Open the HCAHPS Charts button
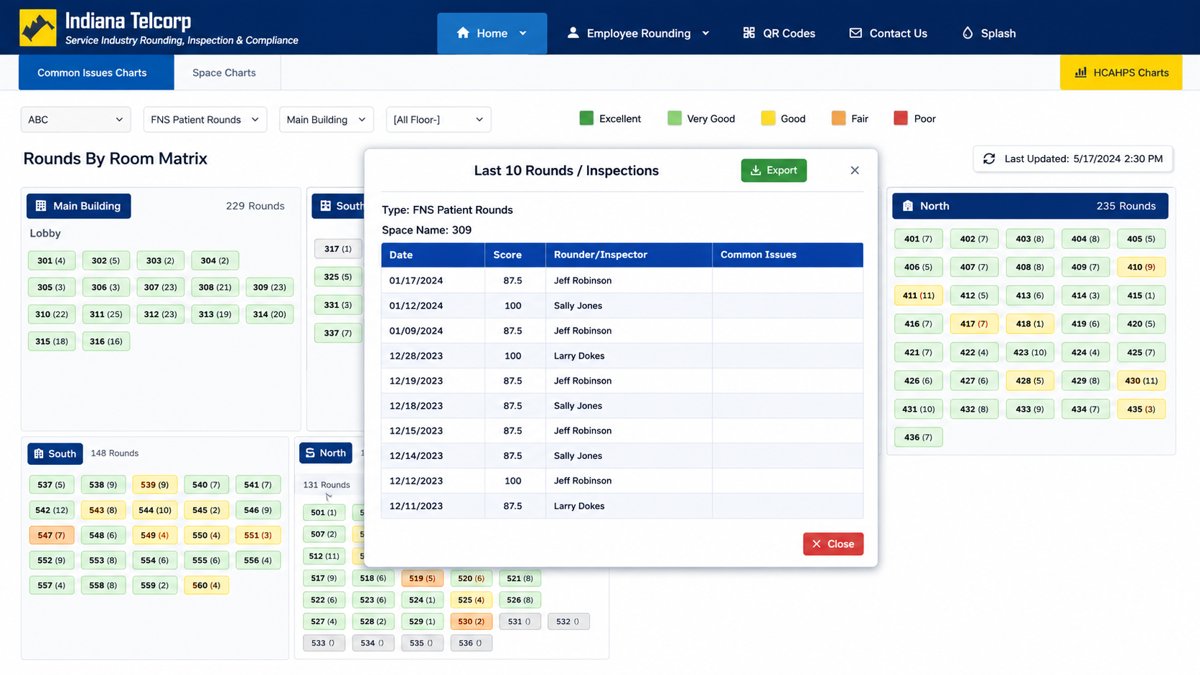The width and height of the screenshot is (1200, 675). pyautogui.click(x=1120, y=73)
